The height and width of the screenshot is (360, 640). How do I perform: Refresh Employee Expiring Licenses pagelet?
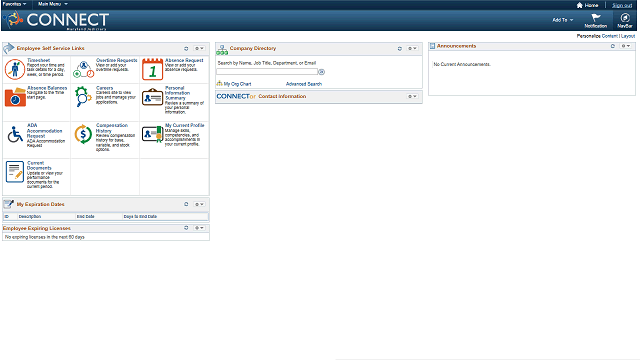(186, 228)
